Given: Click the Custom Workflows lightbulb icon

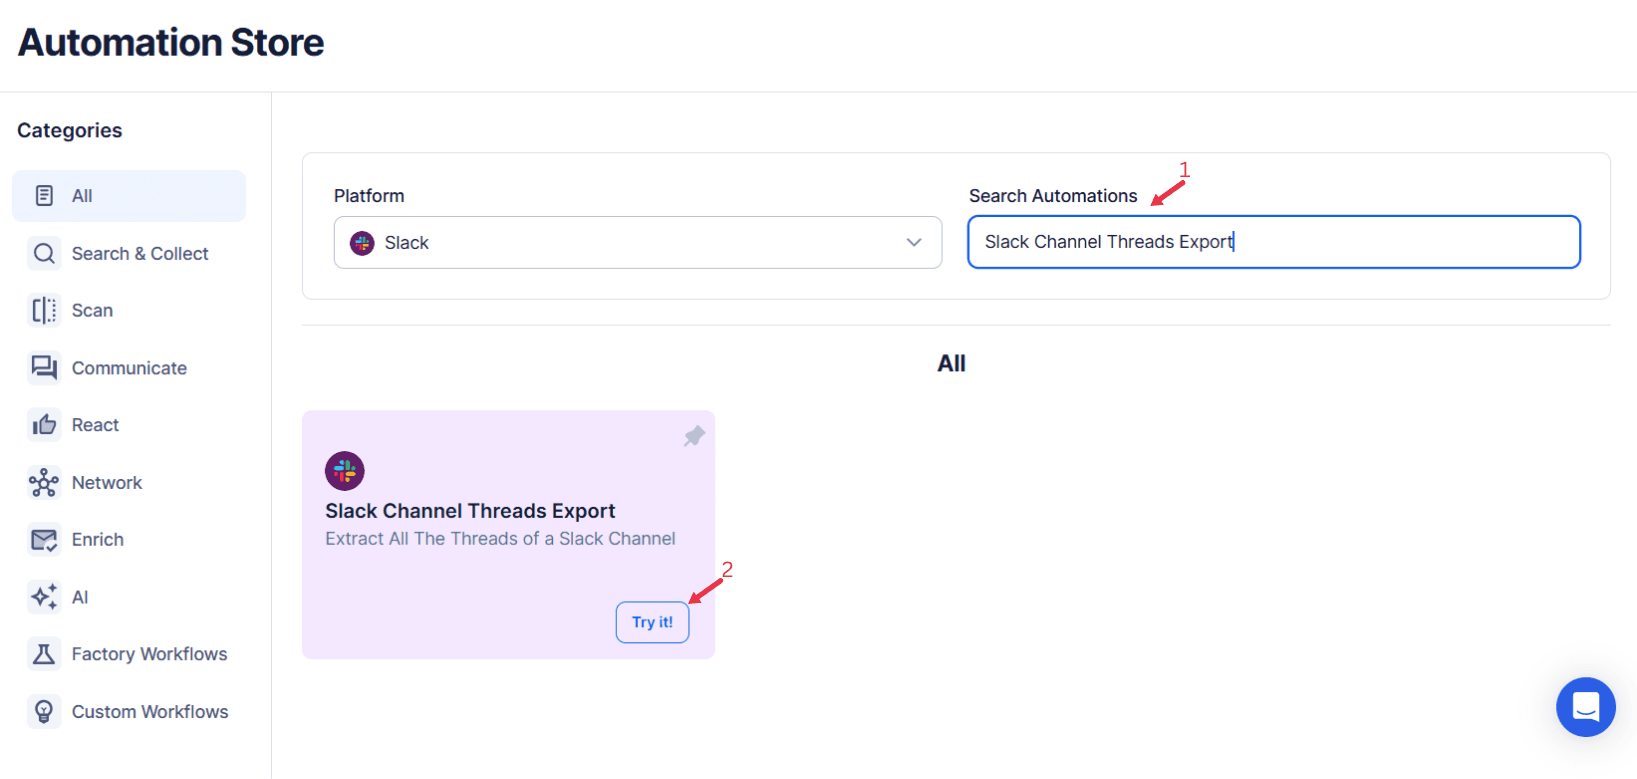Looking at the screenshot, I should click(44, 711).
